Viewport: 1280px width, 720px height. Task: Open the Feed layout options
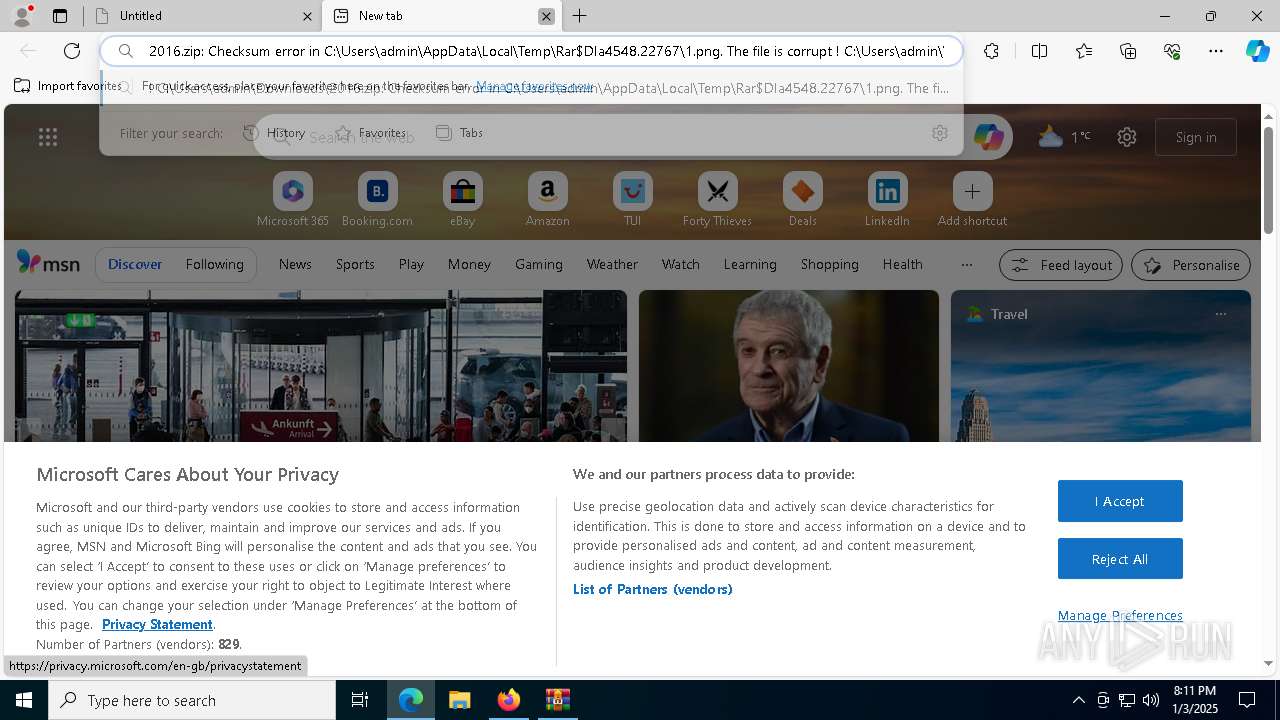pos(1061,265)
